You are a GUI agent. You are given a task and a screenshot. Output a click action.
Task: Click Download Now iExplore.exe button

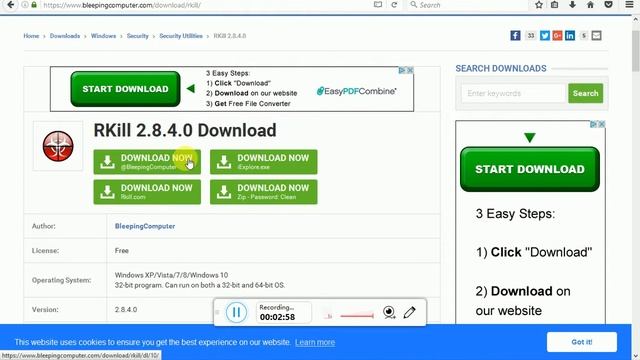click(264, 162)
